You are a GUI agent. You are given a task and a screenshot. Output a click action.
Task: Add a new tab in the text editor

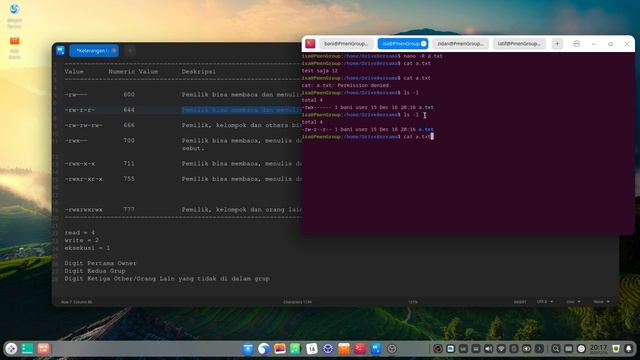pyautogui.click(x=130, y=51)
